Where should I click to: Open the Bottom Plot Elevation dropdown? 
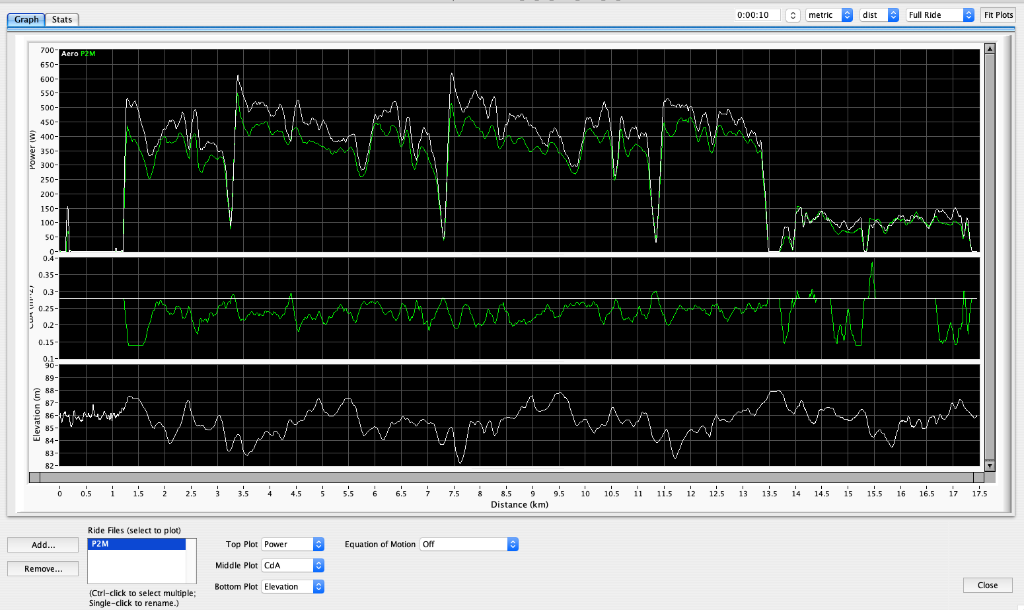293,586
